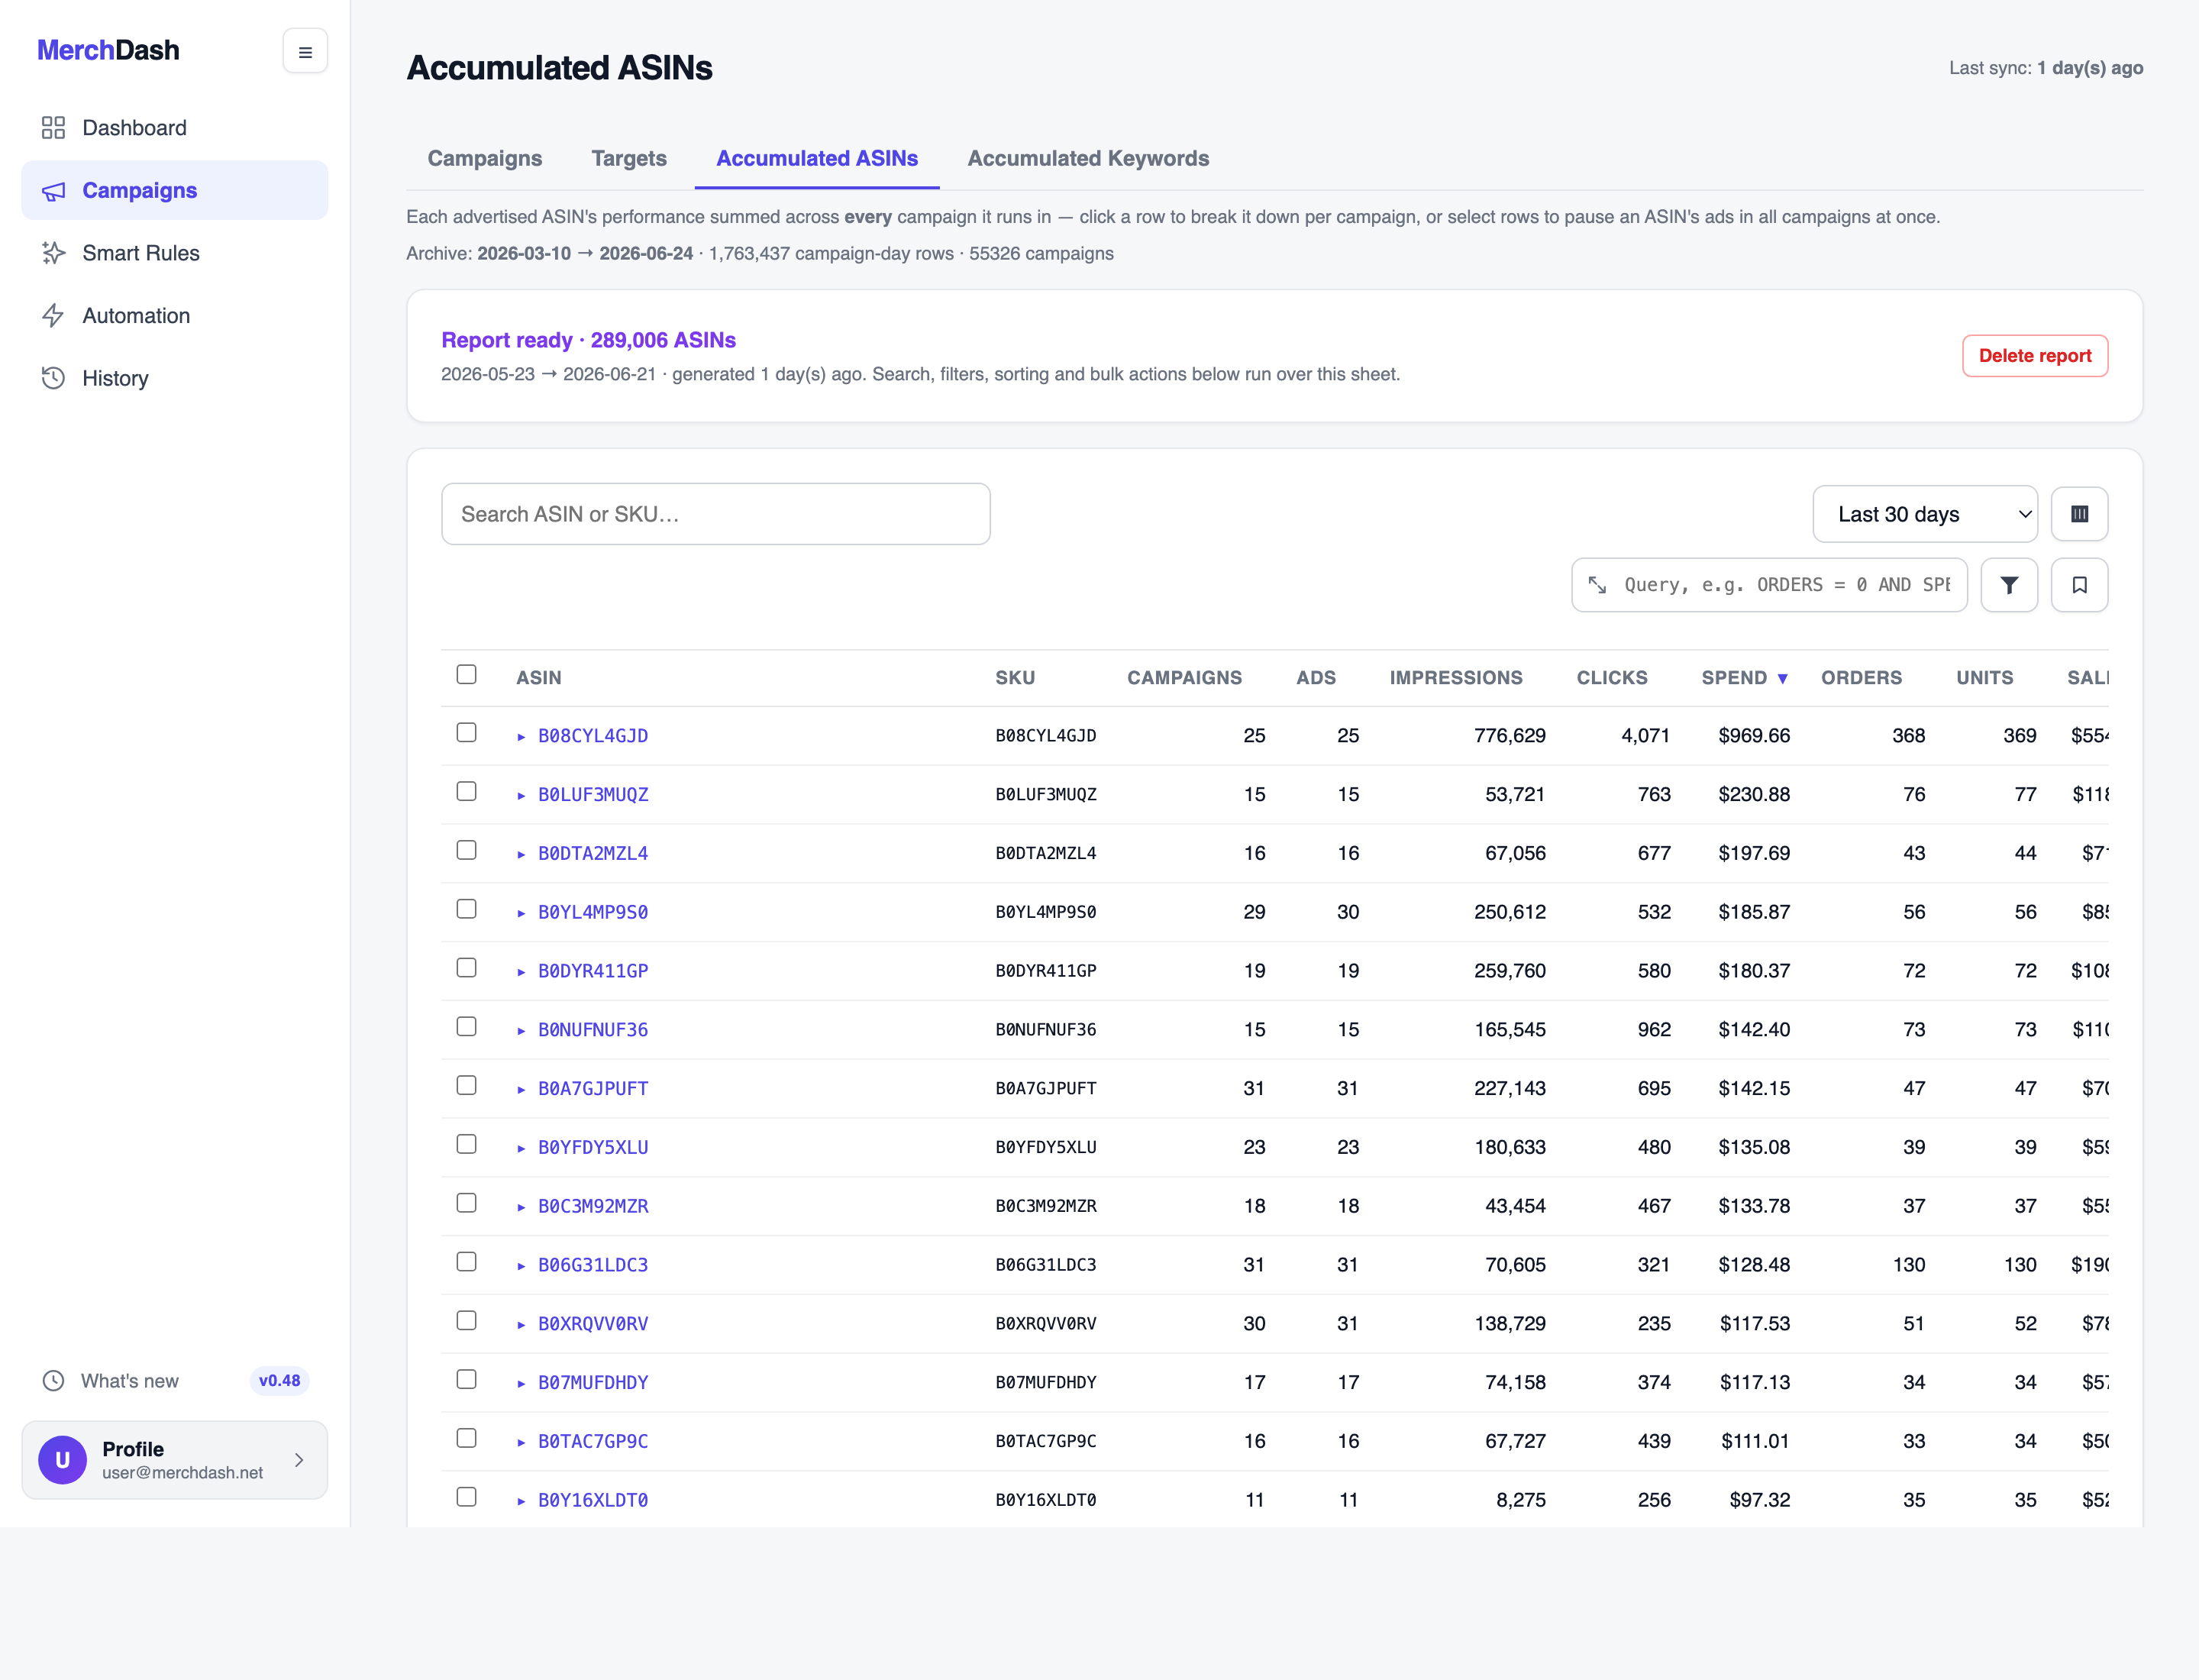The image size is (2199, 1680).
Task: Expand the B0XRQVV0RV row triangle
Action: (521, 1325)
